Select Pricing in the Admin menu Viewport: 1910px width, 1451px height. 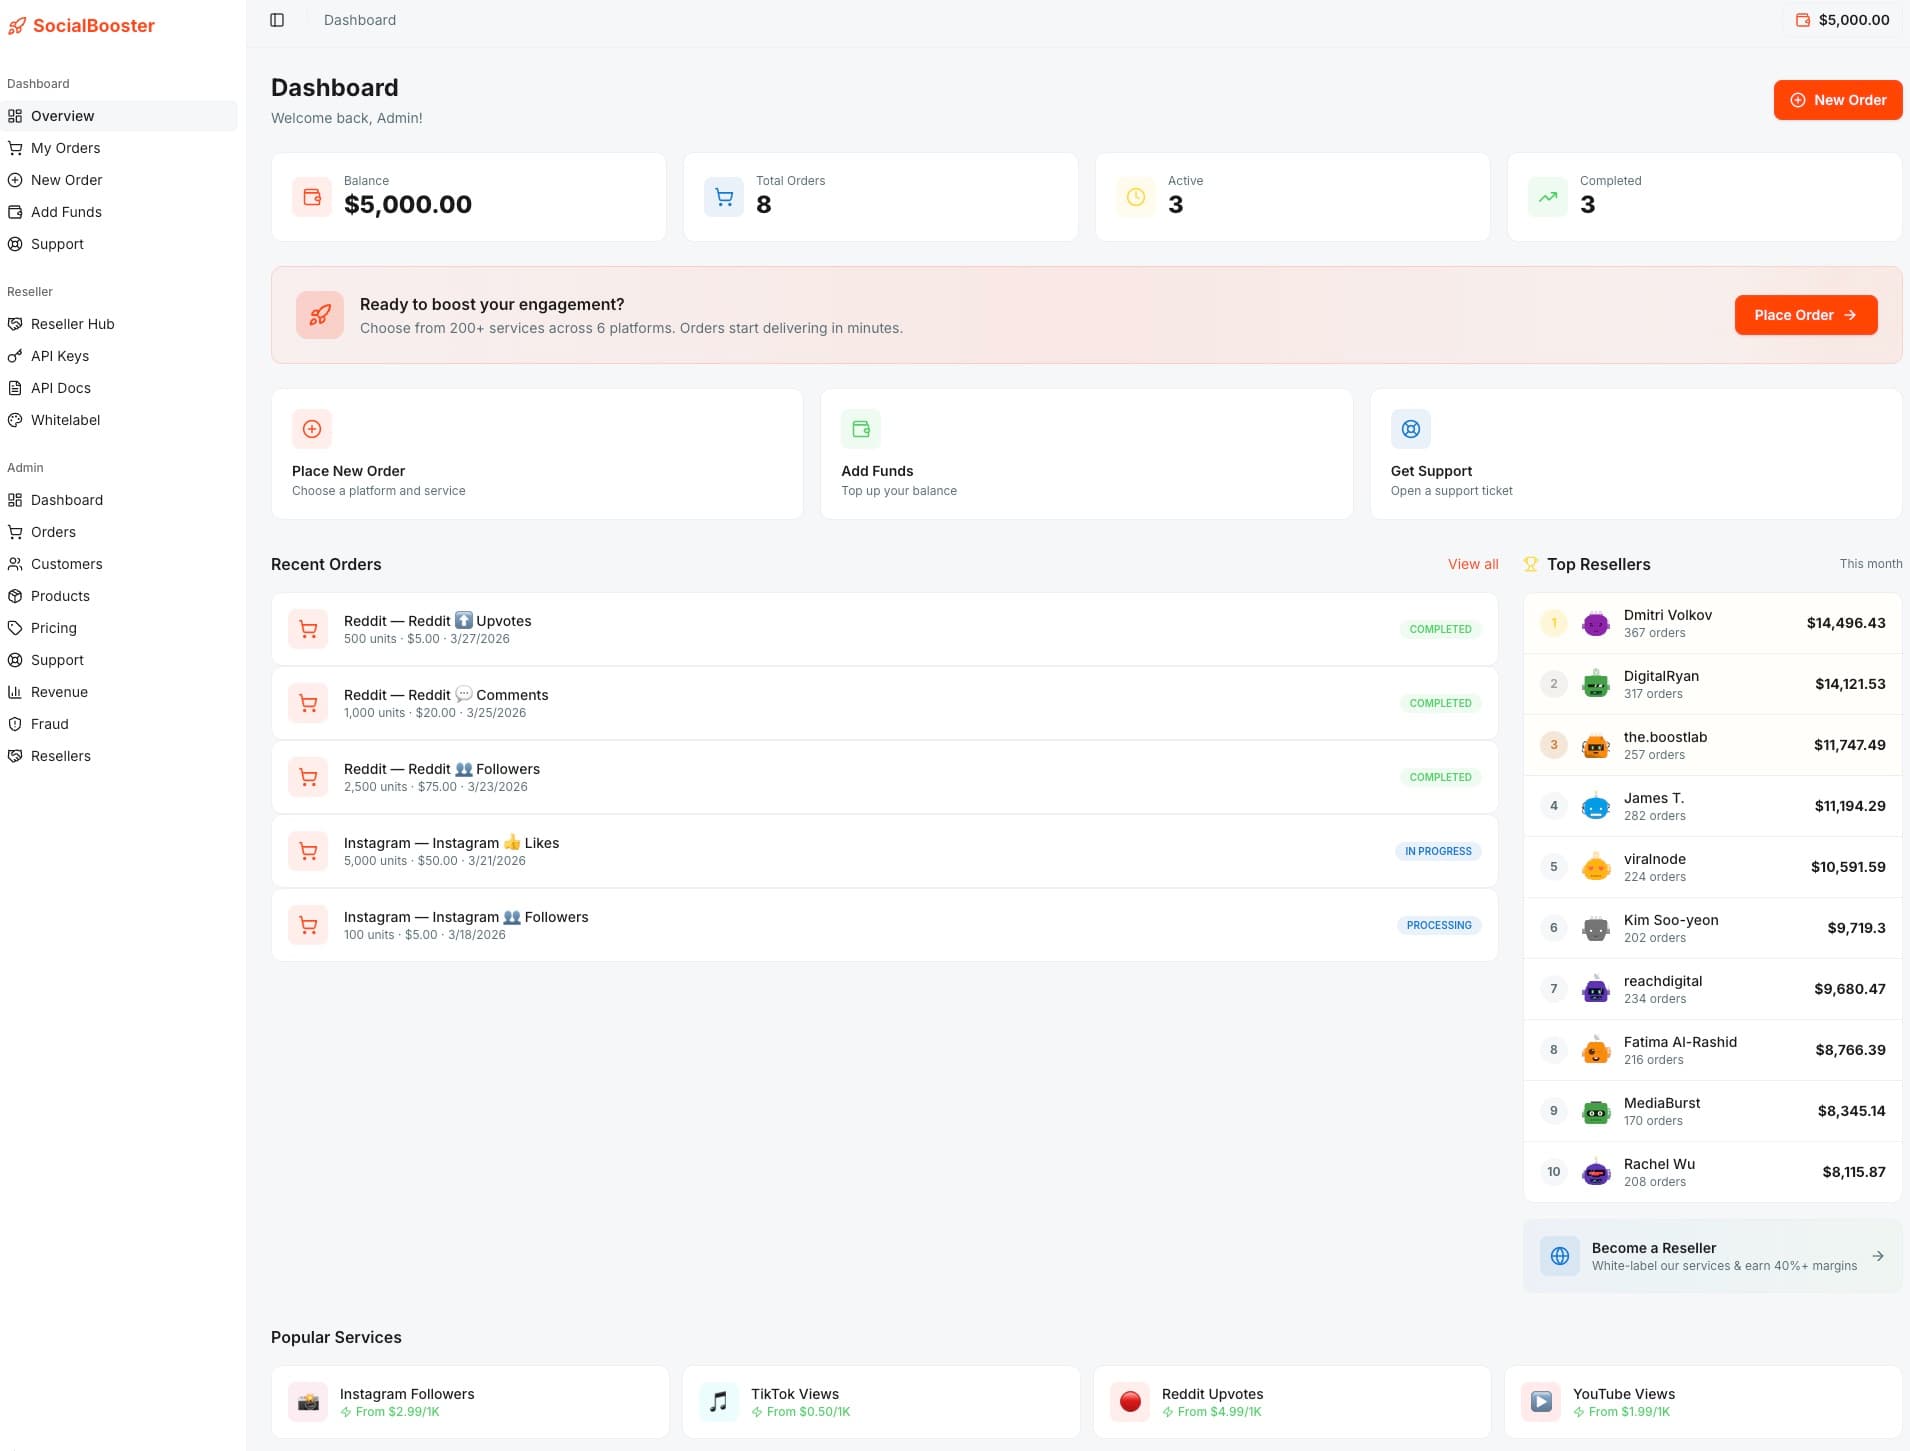tap(53, 628)
